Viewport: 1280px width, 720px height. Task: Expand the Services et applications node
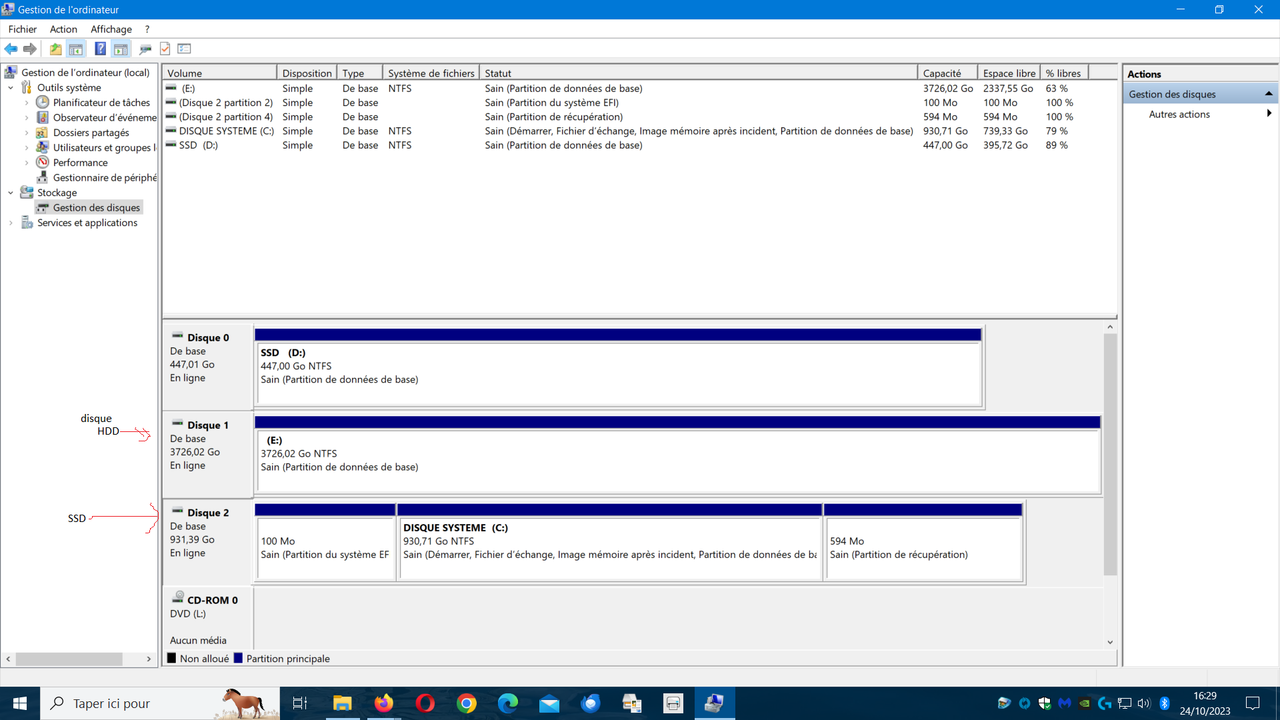point(10,222)
